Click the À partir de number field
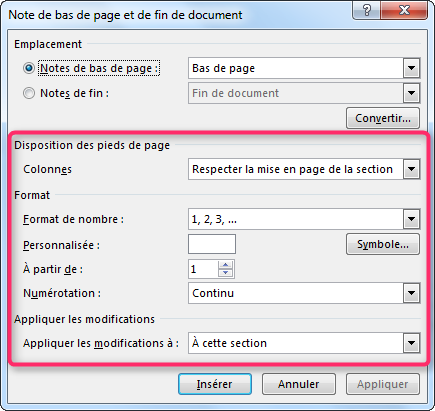Screen dimensions: 435x411 click(203, 269)
